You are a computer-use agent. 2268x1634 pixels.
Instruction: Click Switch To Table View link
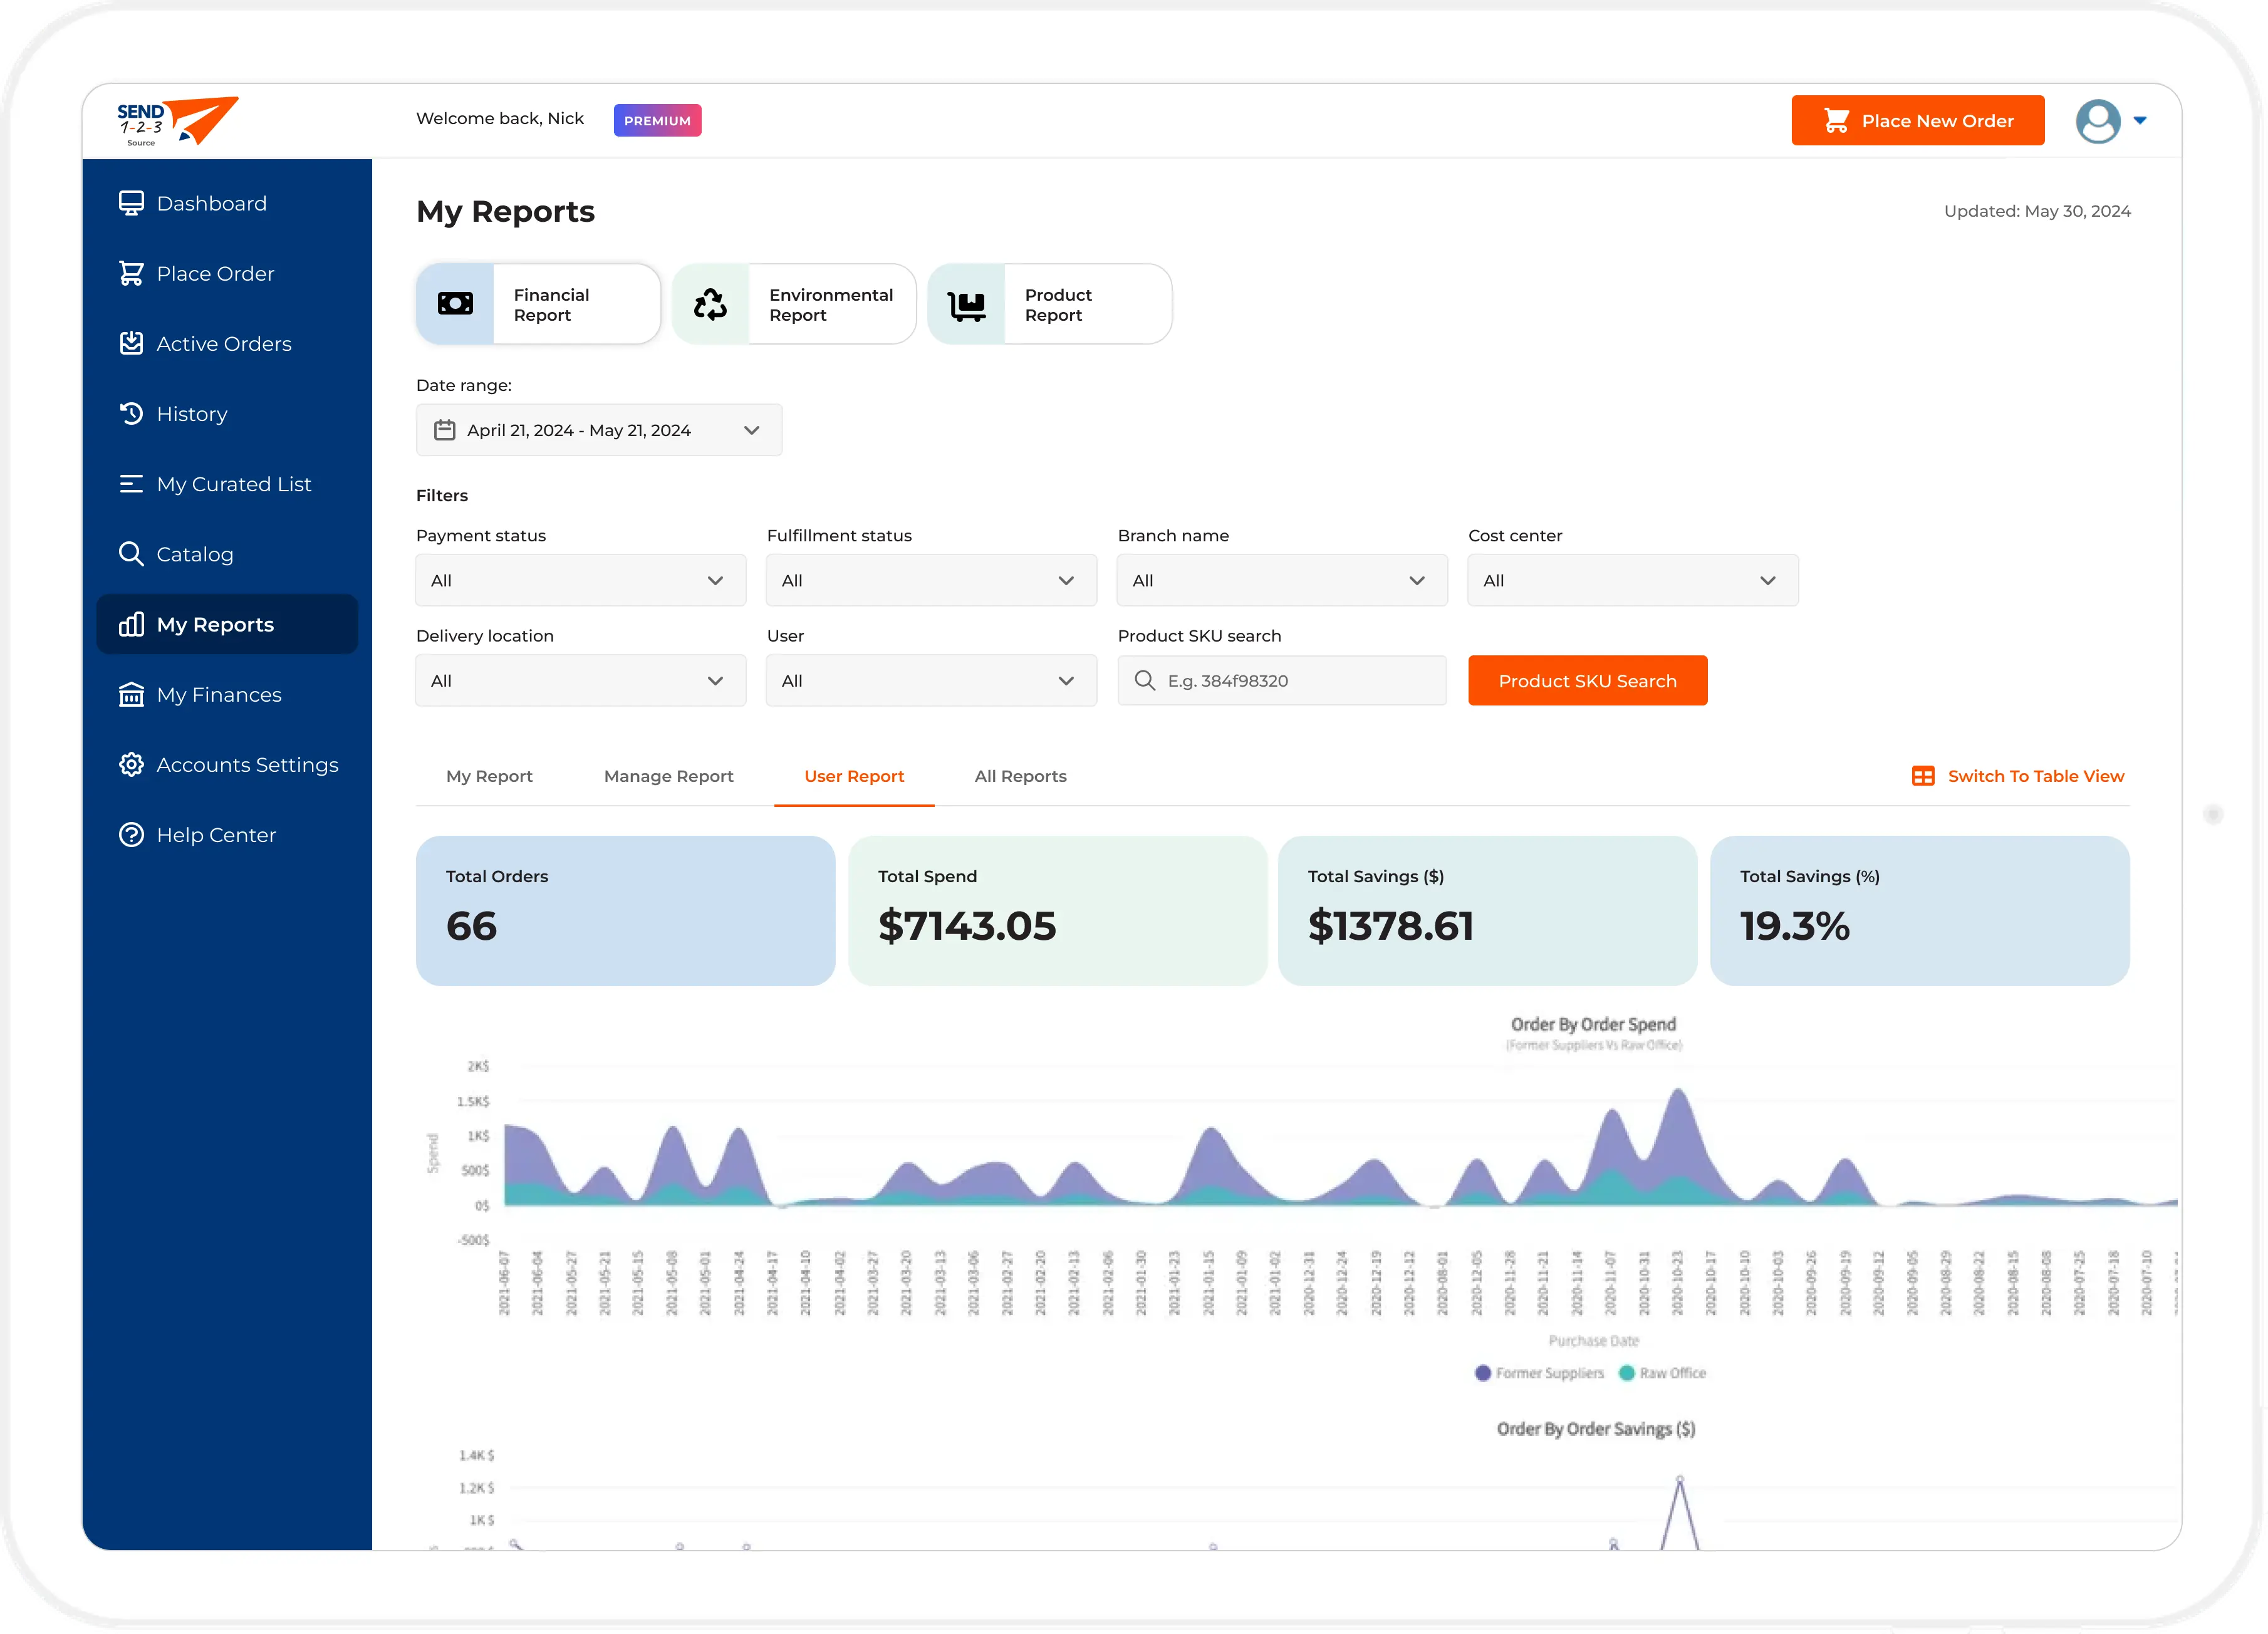coord(2035,776)
